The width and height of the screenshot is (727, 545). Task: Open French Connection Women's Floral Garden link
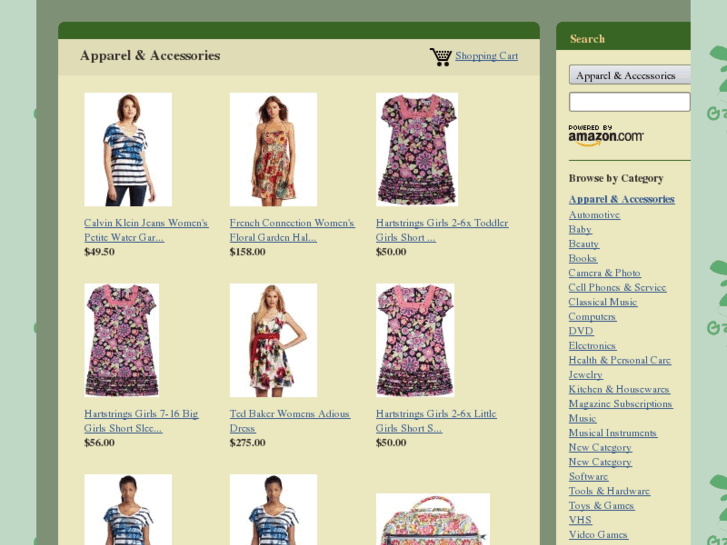[x=292, y=230]
